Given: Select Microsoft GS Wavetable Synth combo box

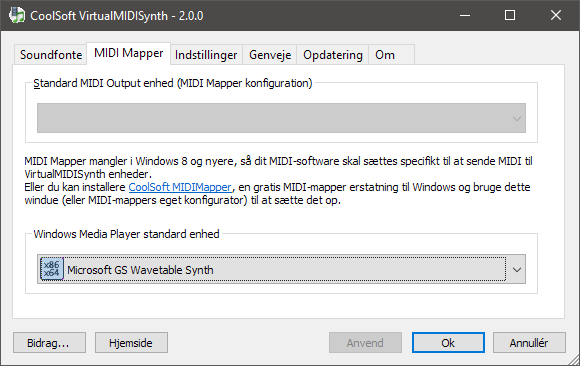Looking at the screenshot, I should (281, 269).
